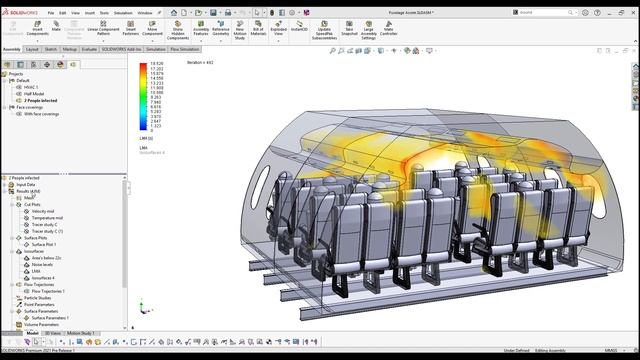Image resolution: width=640 pixels, height=360 pixels.
Task: Select the Mate tool
Action: [x=56, y=27]
